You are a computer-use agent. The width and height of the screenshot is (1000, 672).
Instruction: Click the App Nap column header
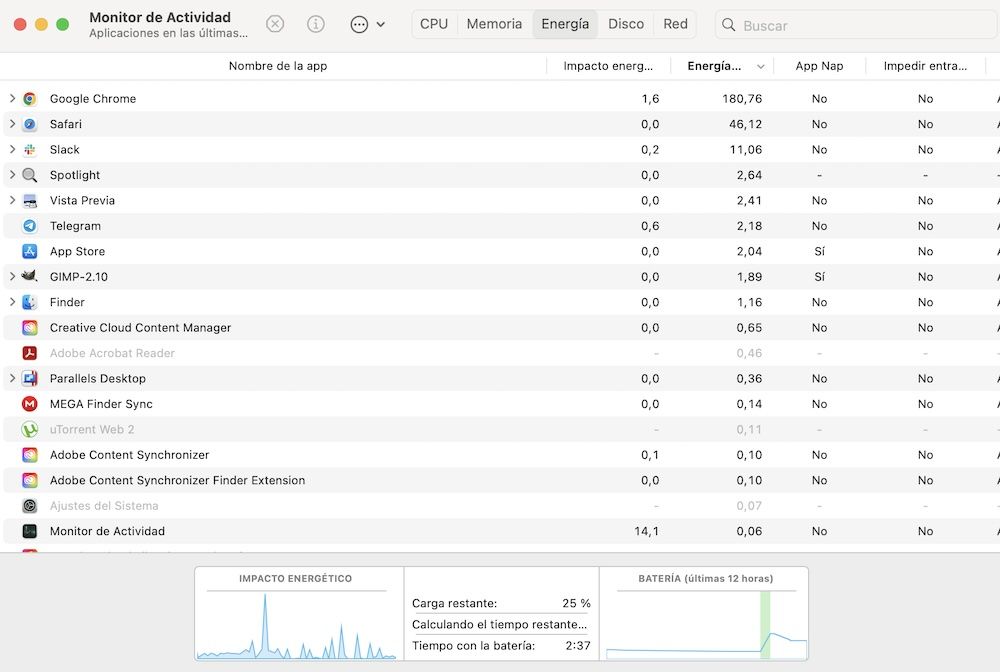point(818,65)
